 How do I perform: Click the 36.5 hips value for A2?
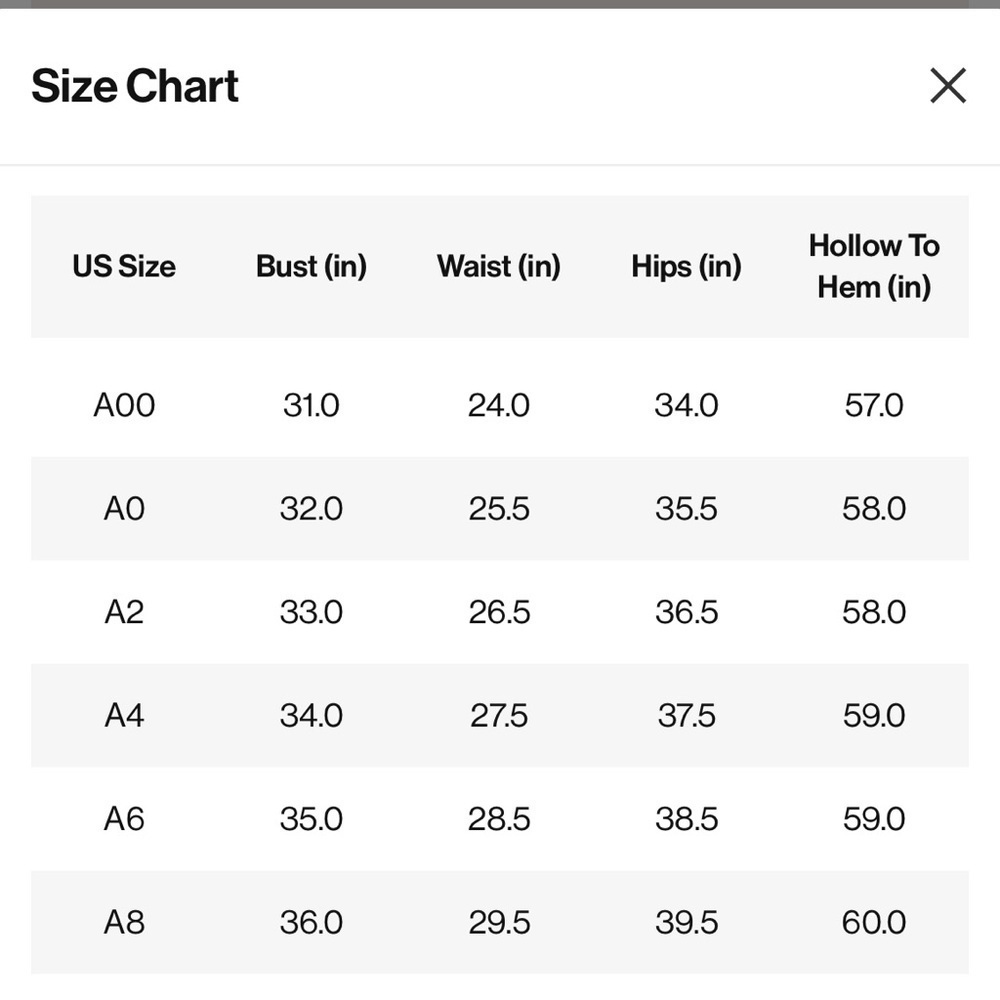pos(686,612)
